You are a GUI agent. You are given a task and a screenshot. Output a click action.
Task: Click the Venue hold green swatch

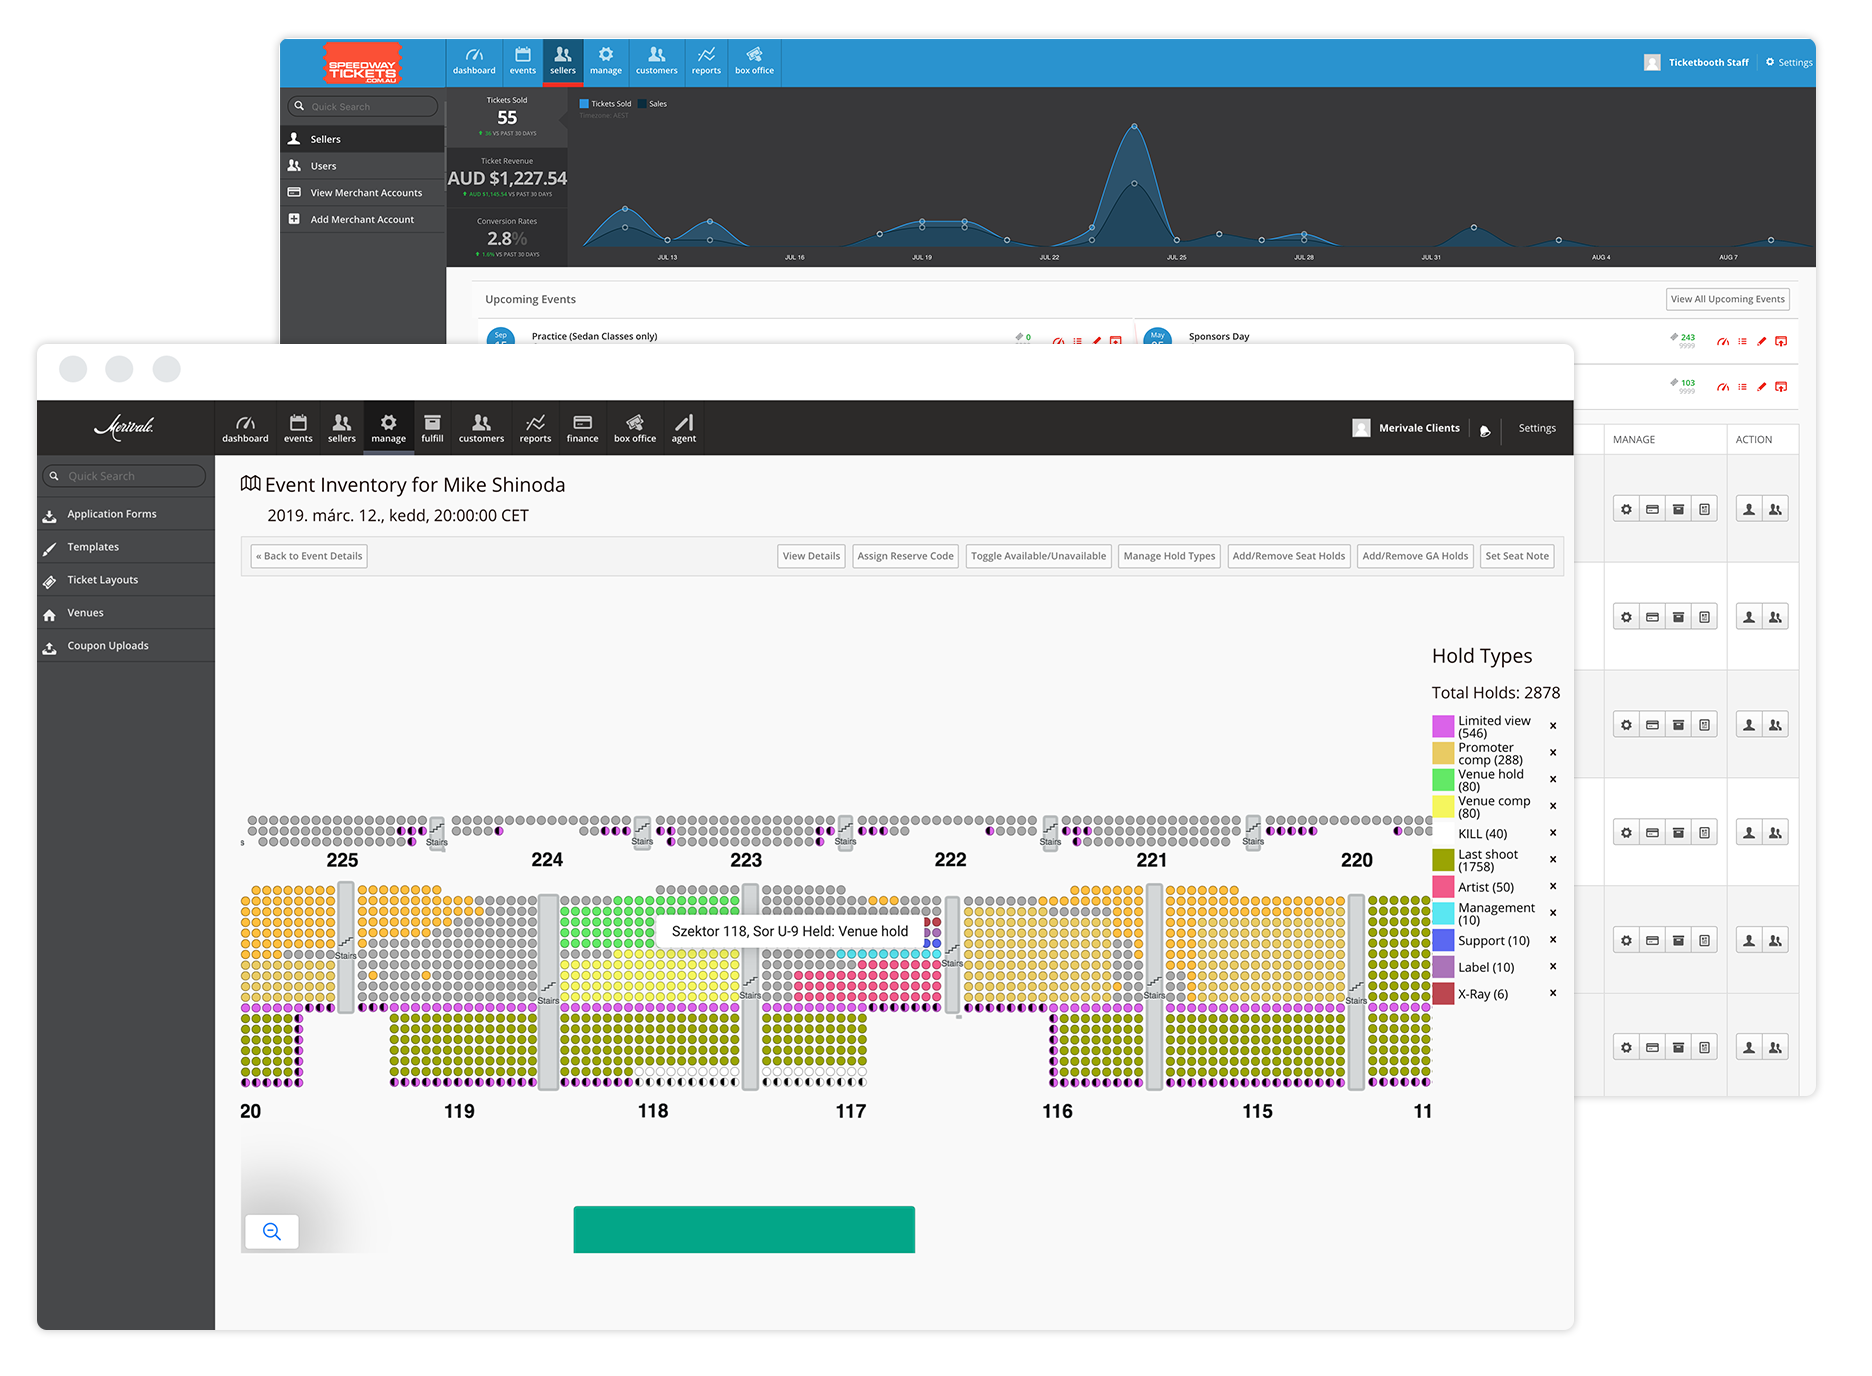(x=1442, y=780)
